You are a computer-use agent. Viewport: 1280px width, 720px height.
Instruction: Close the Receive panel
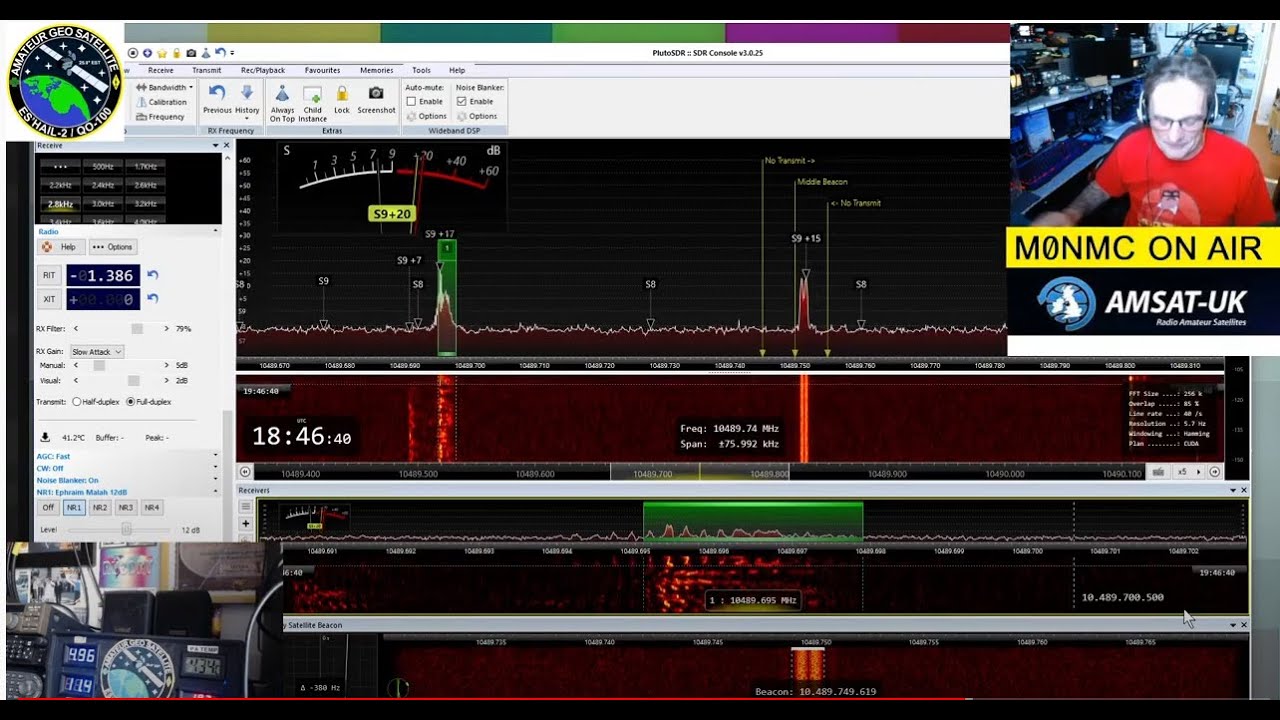click(x=226, y=146)
